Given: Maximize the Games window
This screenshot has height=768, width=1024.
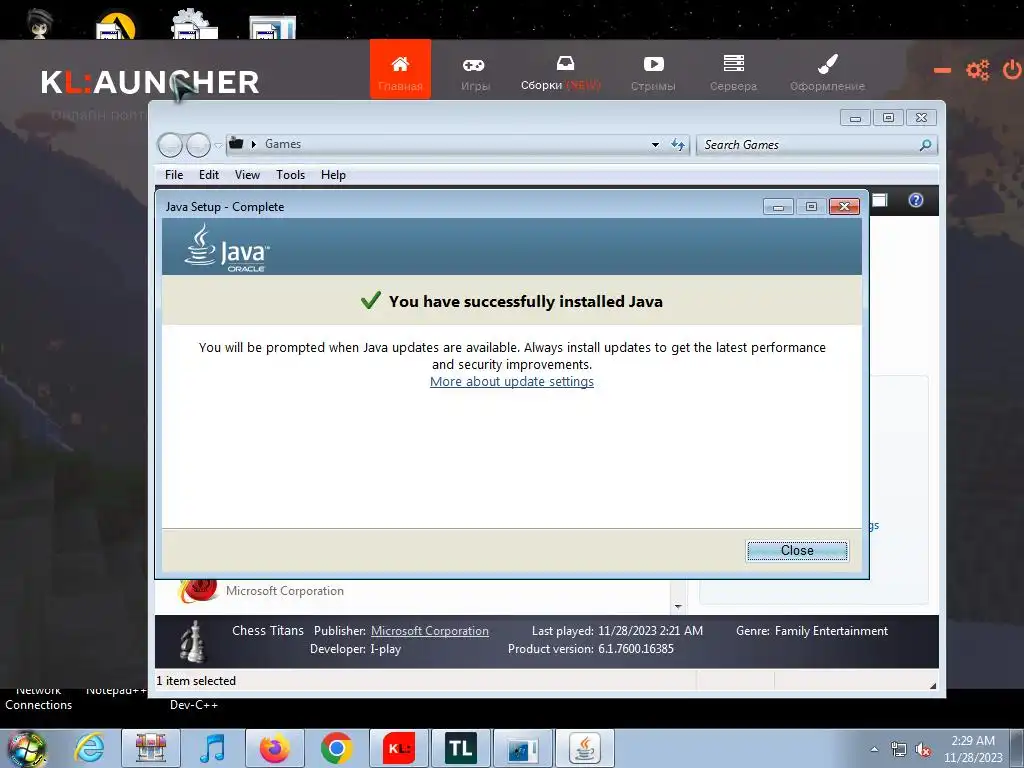Looking at the screenshot, I should 888,118.
